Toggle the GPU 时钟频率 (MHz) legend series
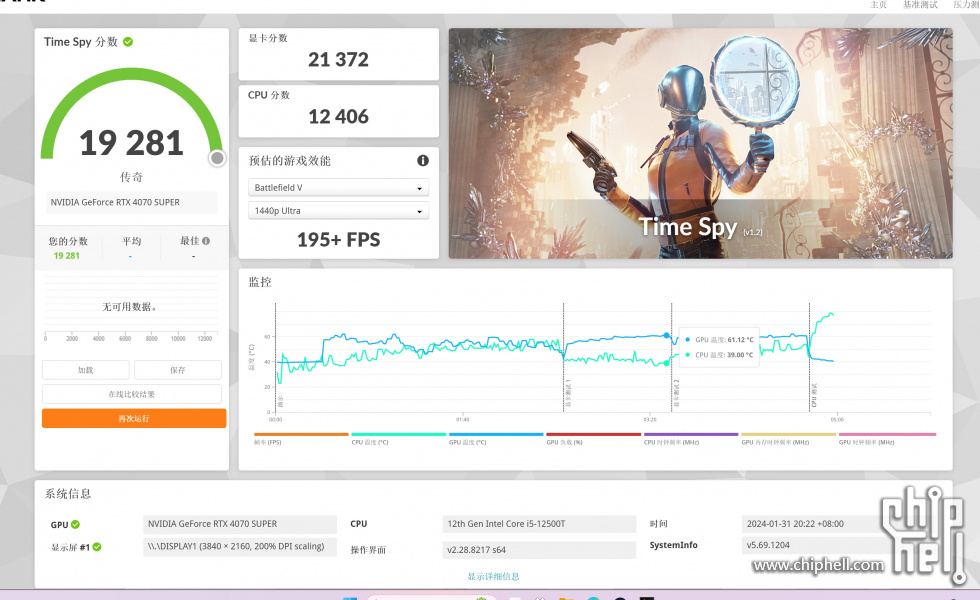 888,438
